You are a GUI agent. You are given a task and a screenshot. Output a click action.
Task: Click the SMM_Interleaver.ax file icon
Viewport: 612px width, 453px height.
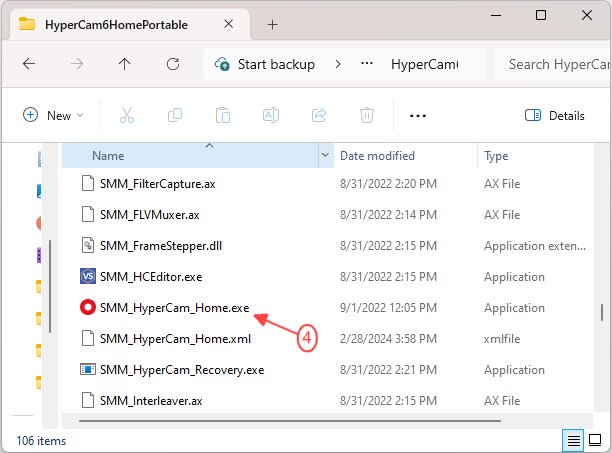tap(88, 400)
